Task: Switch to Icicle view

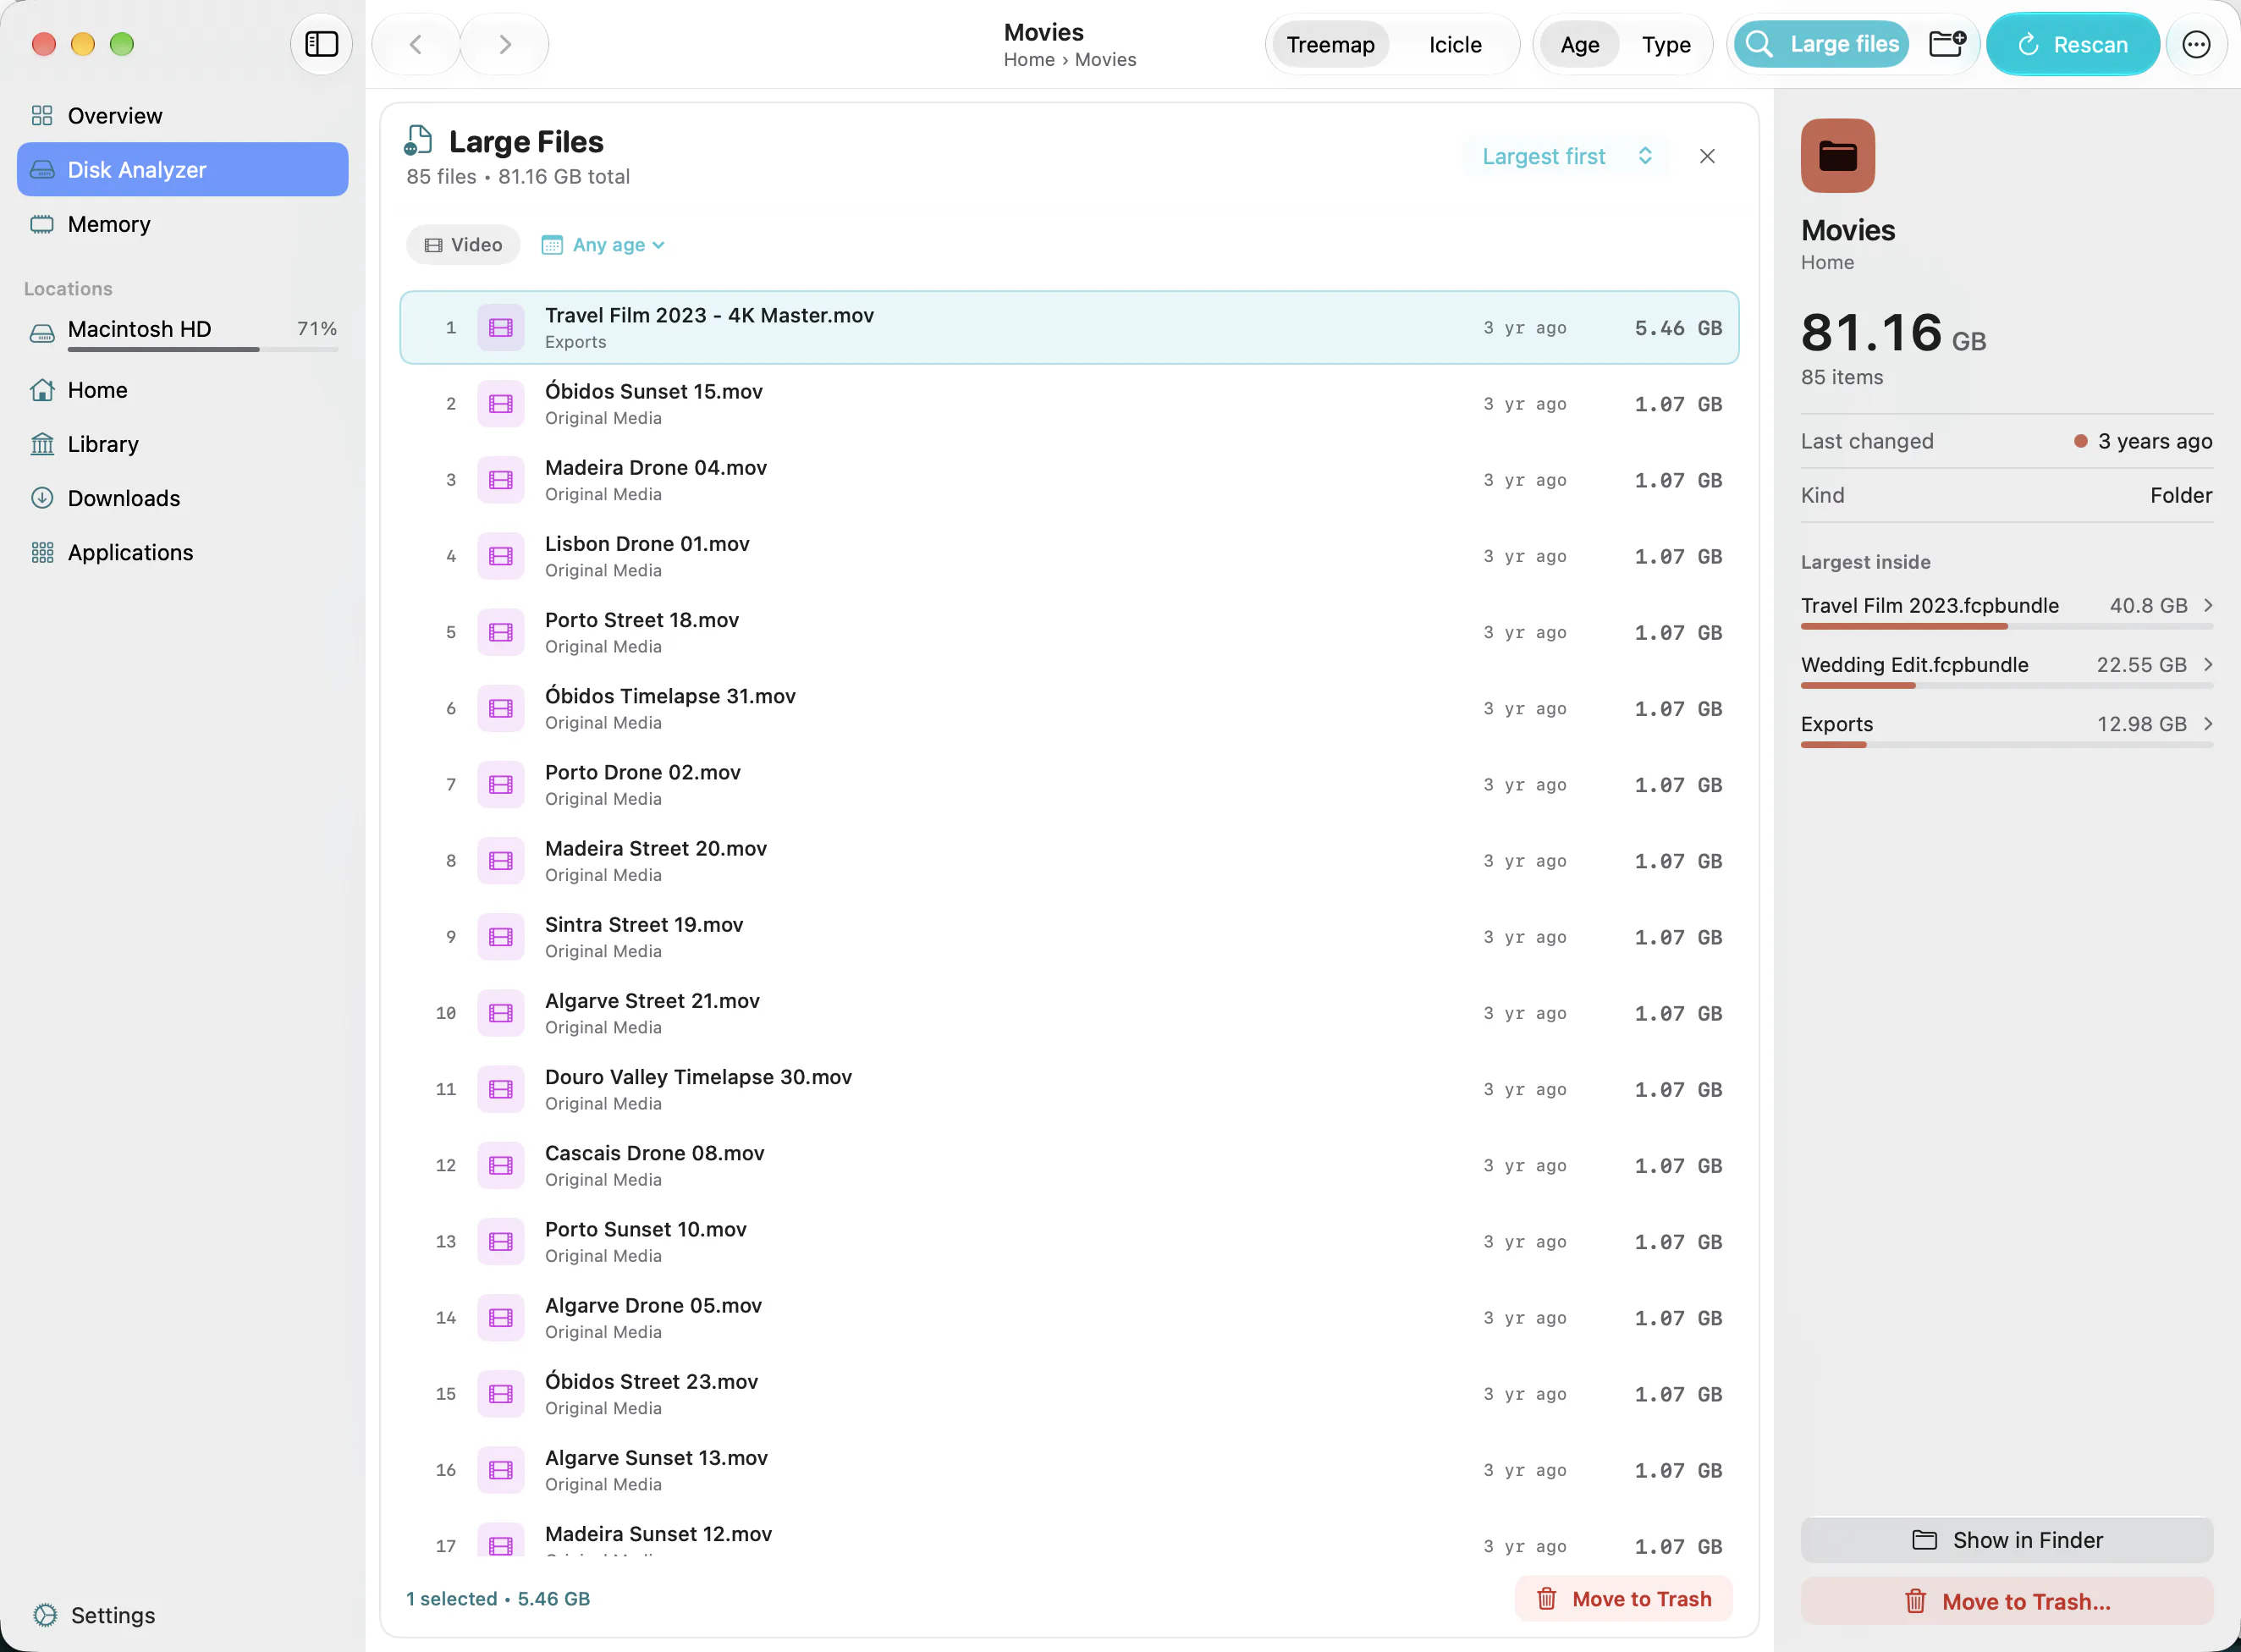Action: click(1455, 44)
